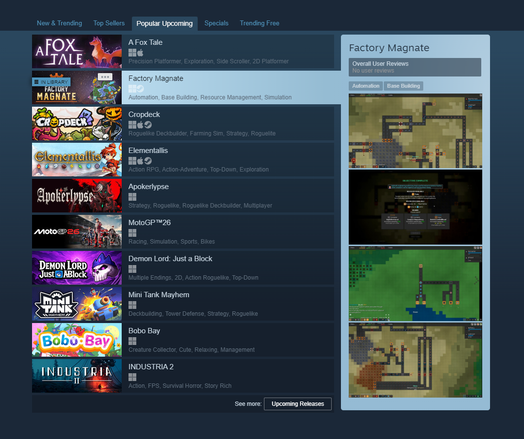Click the 'Action RPG, Action-Adventure' tag line
This screenshot has width=524, height=439.
click(x=199, y=170)
